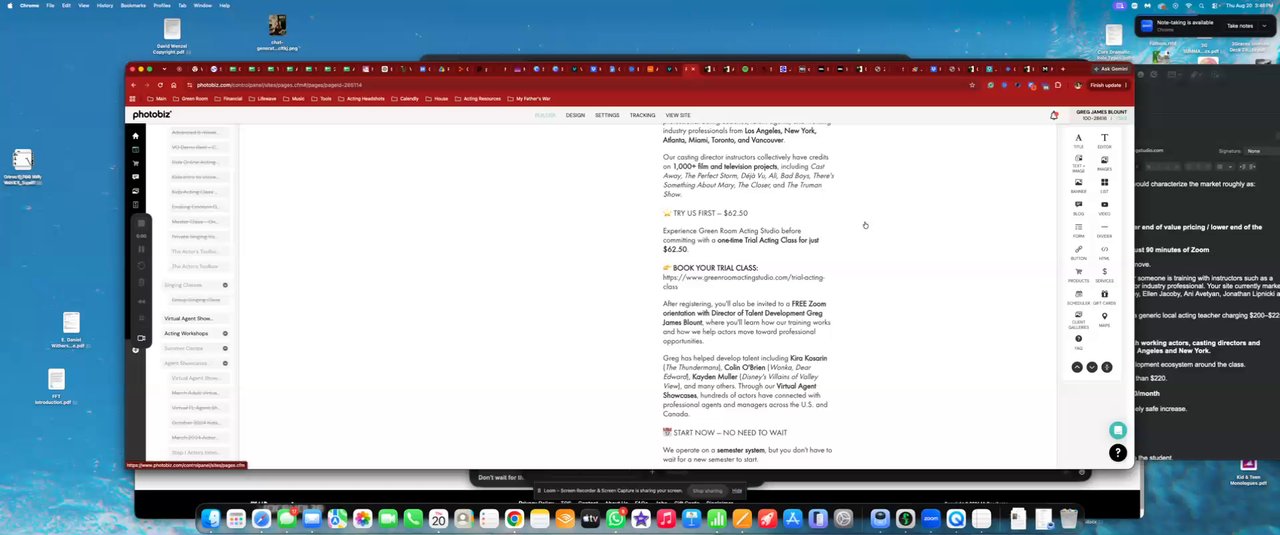Open Chrome's File menu
Viewport: 1280px width, 535px height.
point(50,5)
